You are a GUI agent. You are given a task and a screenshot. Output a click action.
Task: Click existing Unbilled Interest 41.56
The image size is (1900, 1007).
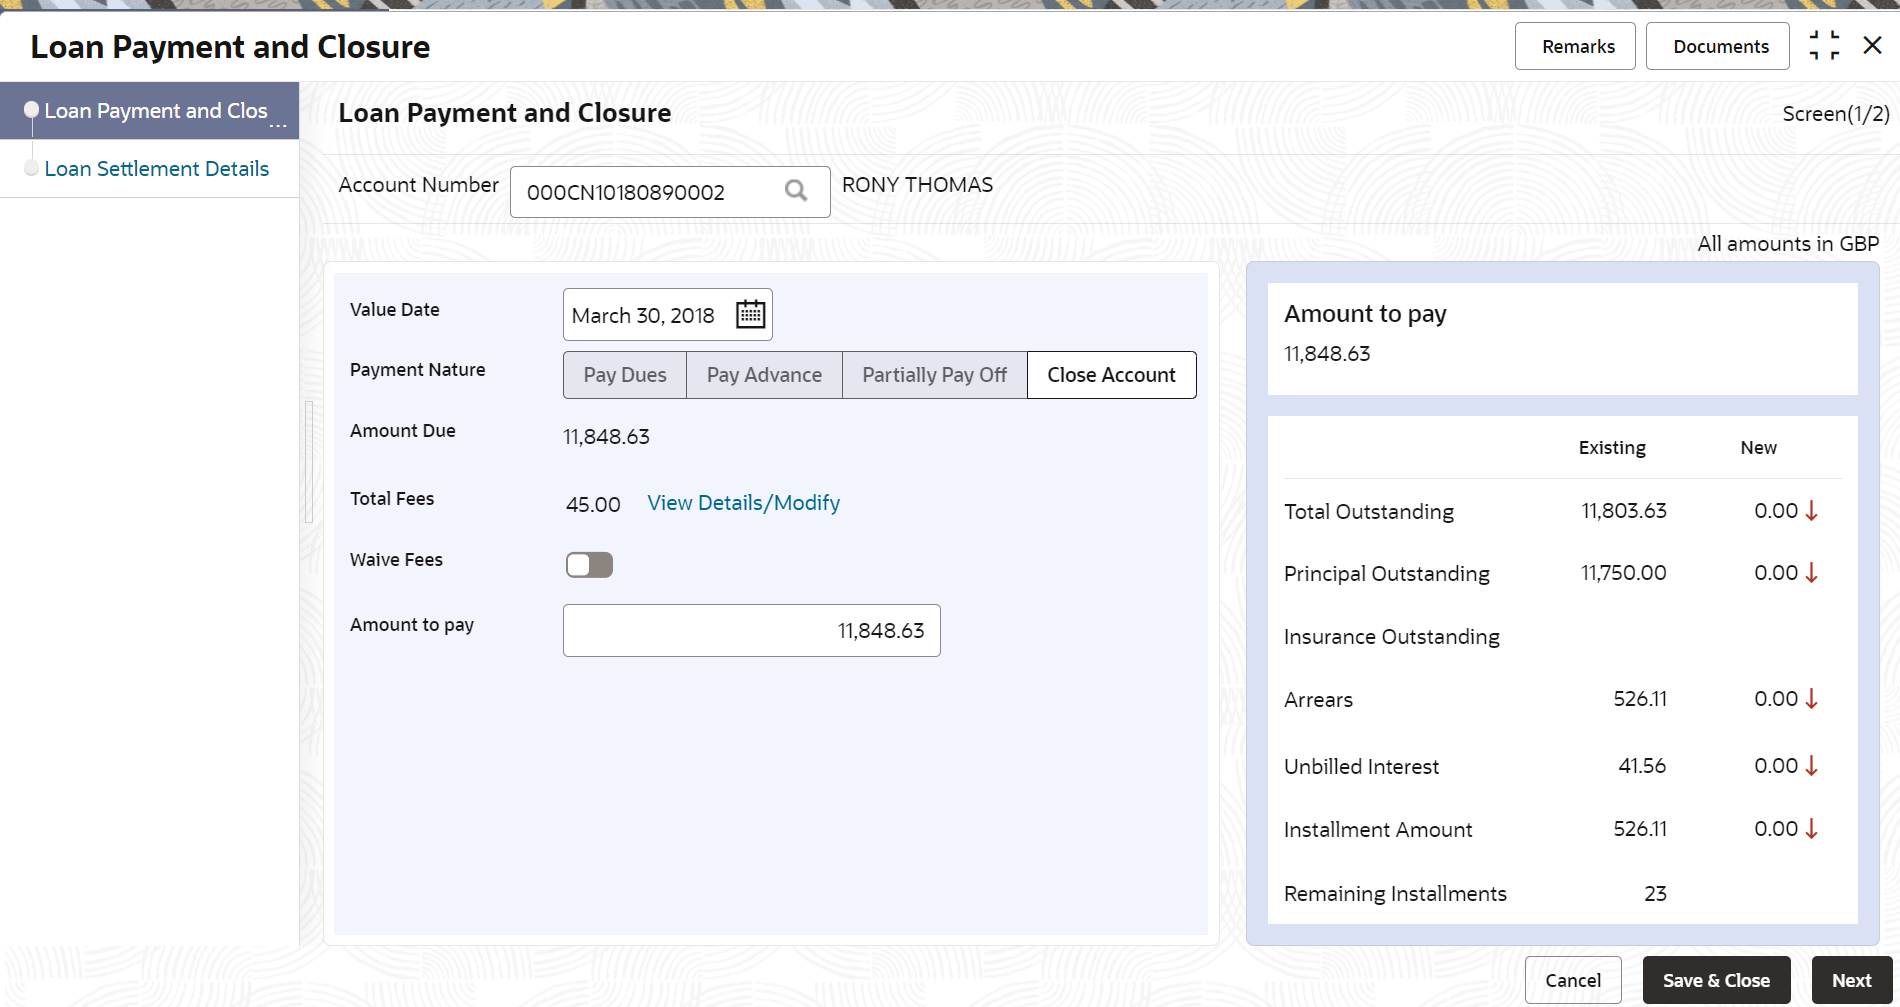click(x=1642, y=766)
